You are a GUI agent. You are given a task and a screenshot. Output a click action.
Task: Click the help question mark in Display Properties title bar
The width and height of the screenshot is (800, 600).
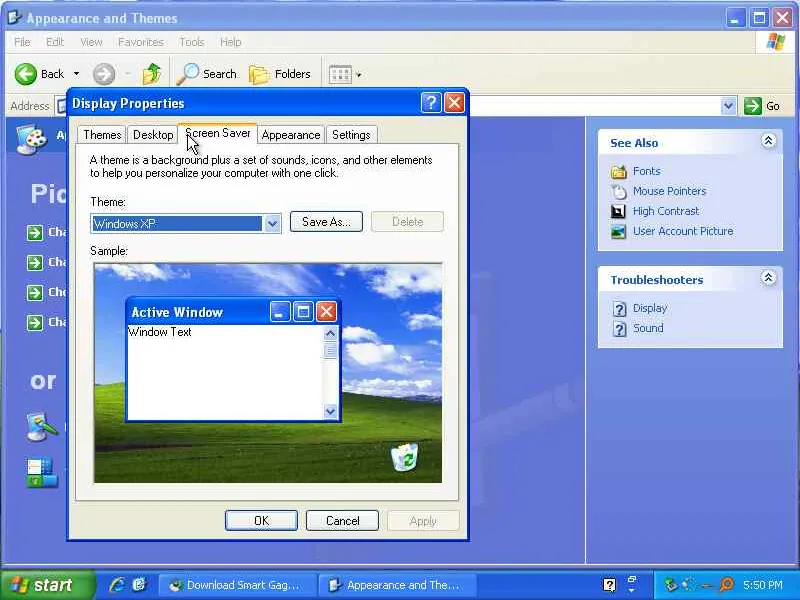[x=431, y=103]
